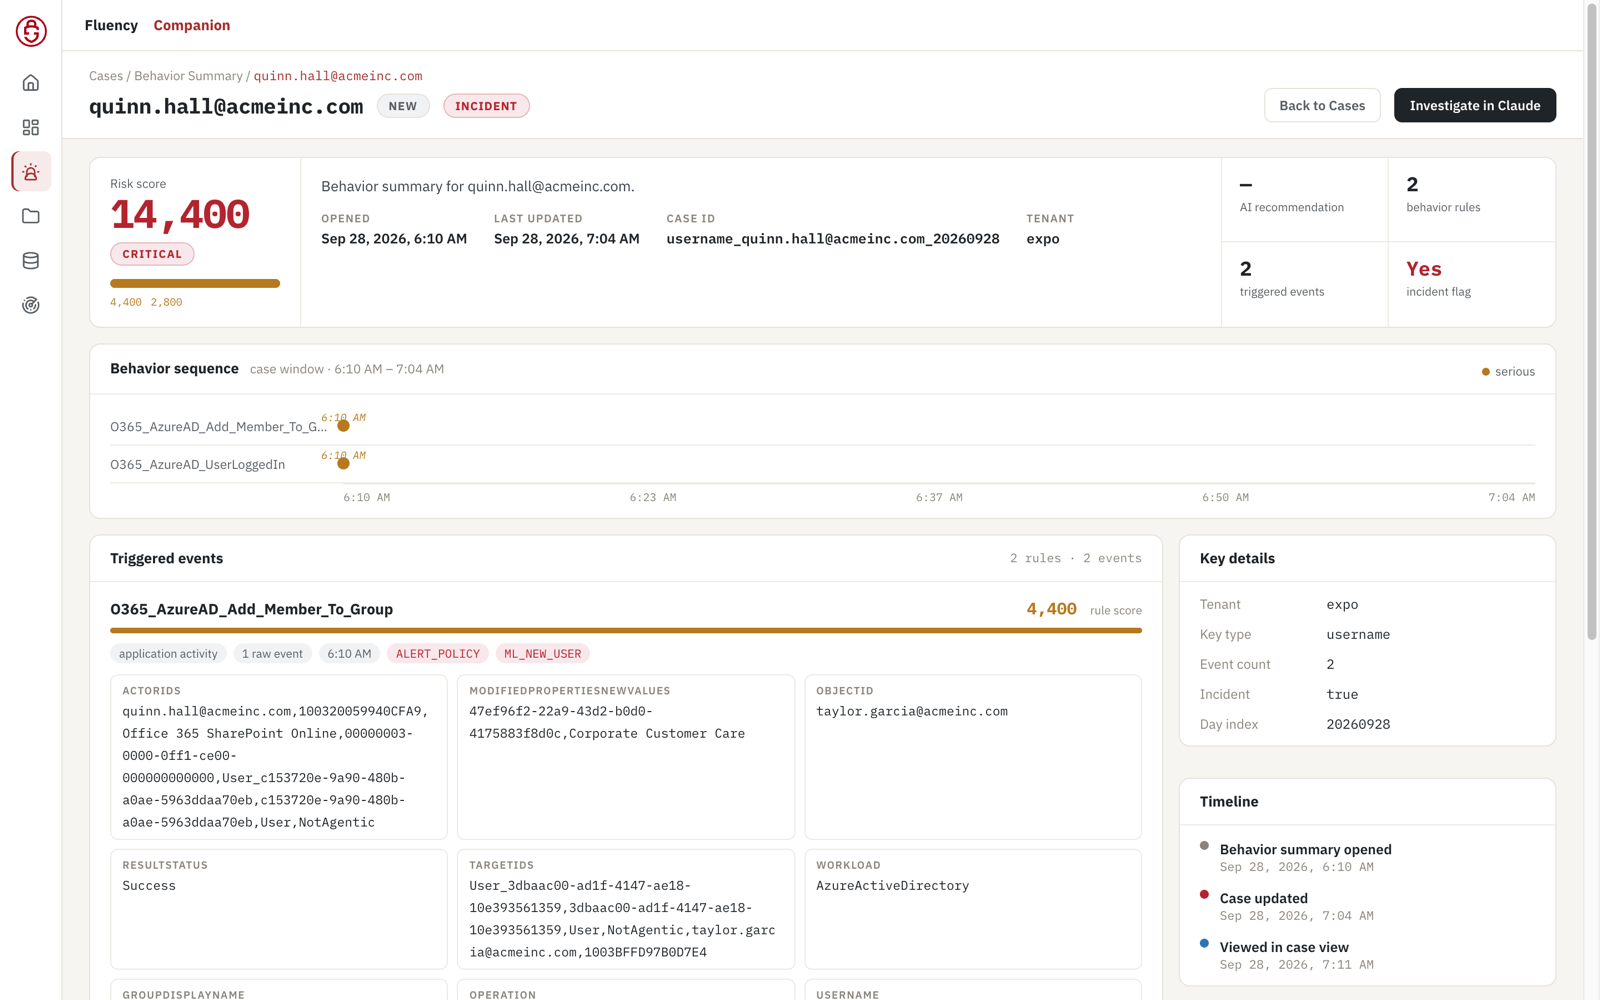Image resolution: width=1600 pixels, height=1000 pixels.
Task: Select the alerts siren sidebar icon
Action: 31,172
